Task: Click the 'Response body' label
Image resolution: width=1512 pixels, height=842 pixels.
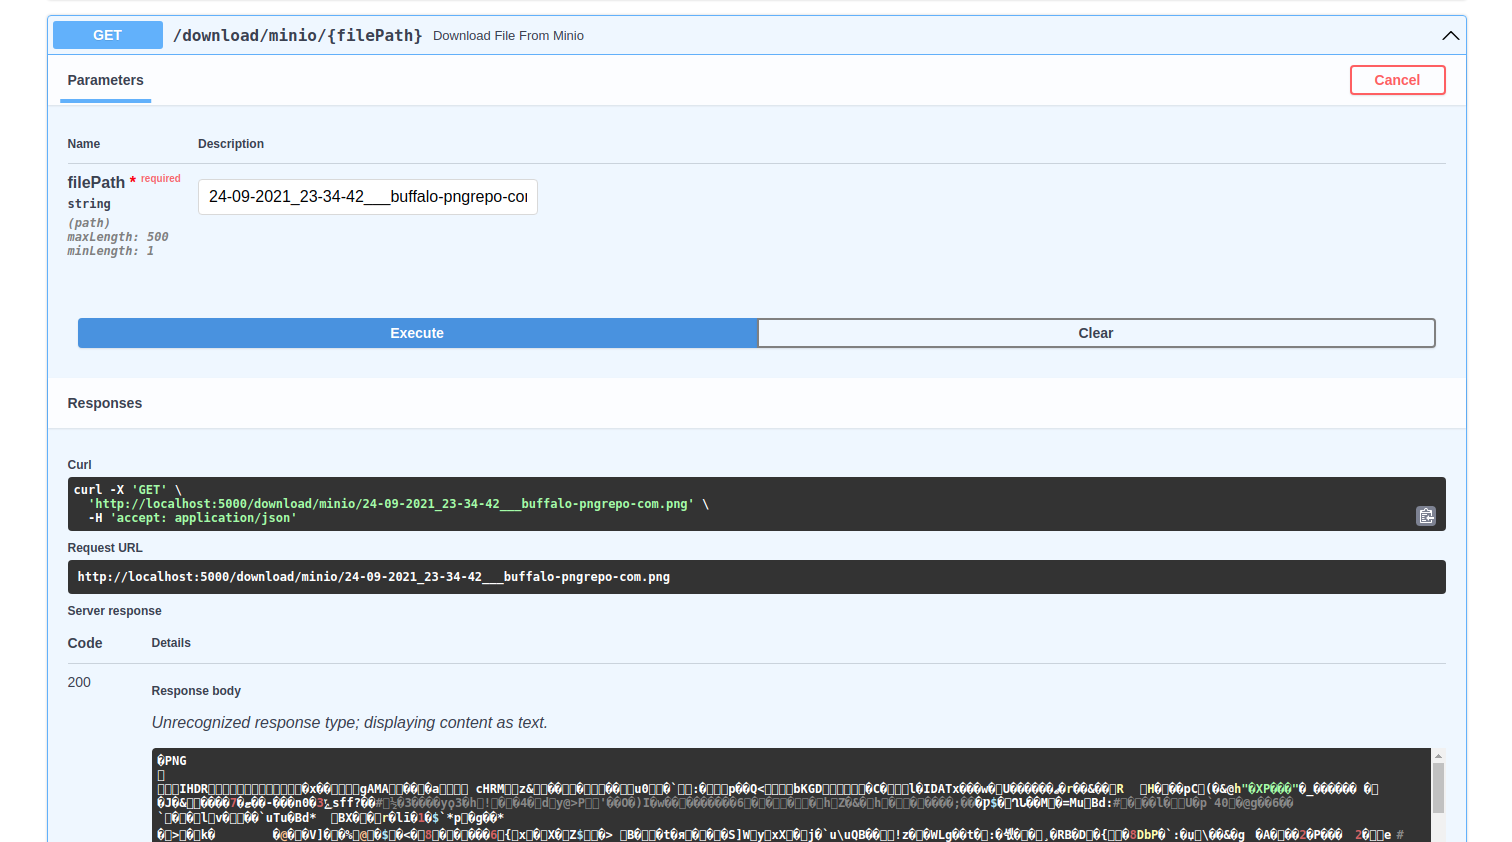Action: (196, 691)
